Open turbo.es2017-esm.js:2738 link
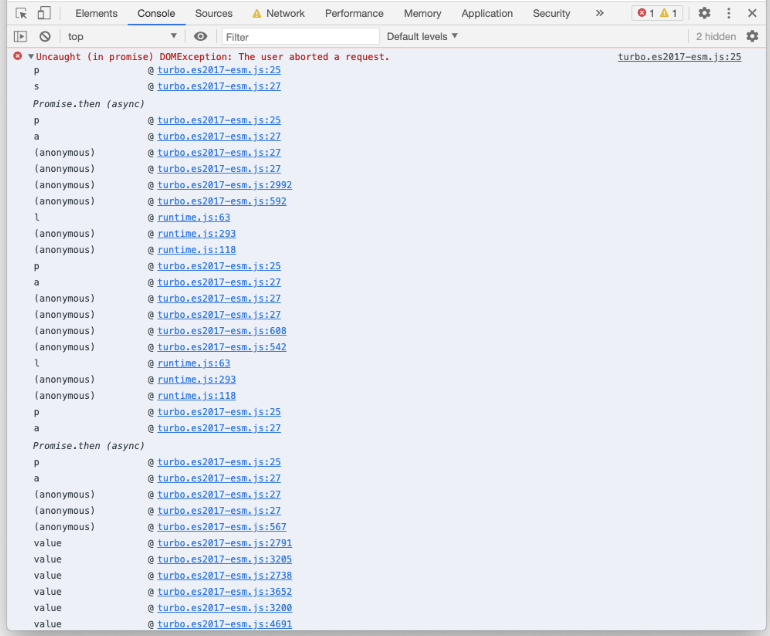770x636 pixels. point(224,575)
